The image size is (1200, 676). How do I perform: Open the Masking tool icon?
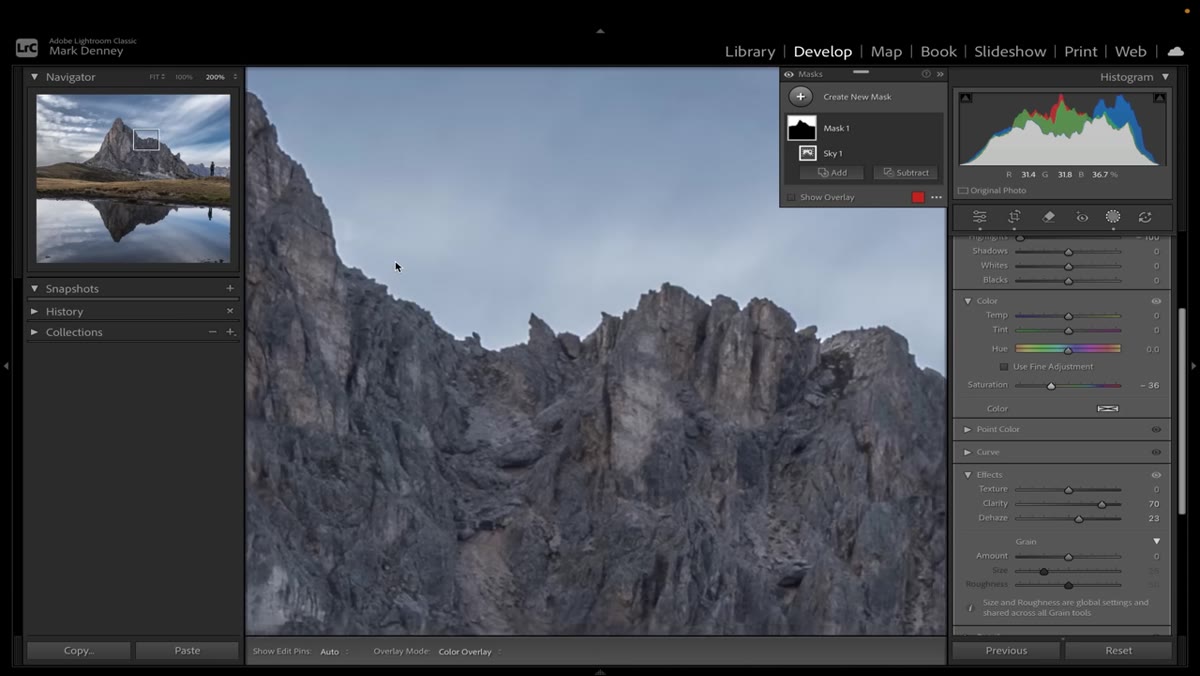1113,217
